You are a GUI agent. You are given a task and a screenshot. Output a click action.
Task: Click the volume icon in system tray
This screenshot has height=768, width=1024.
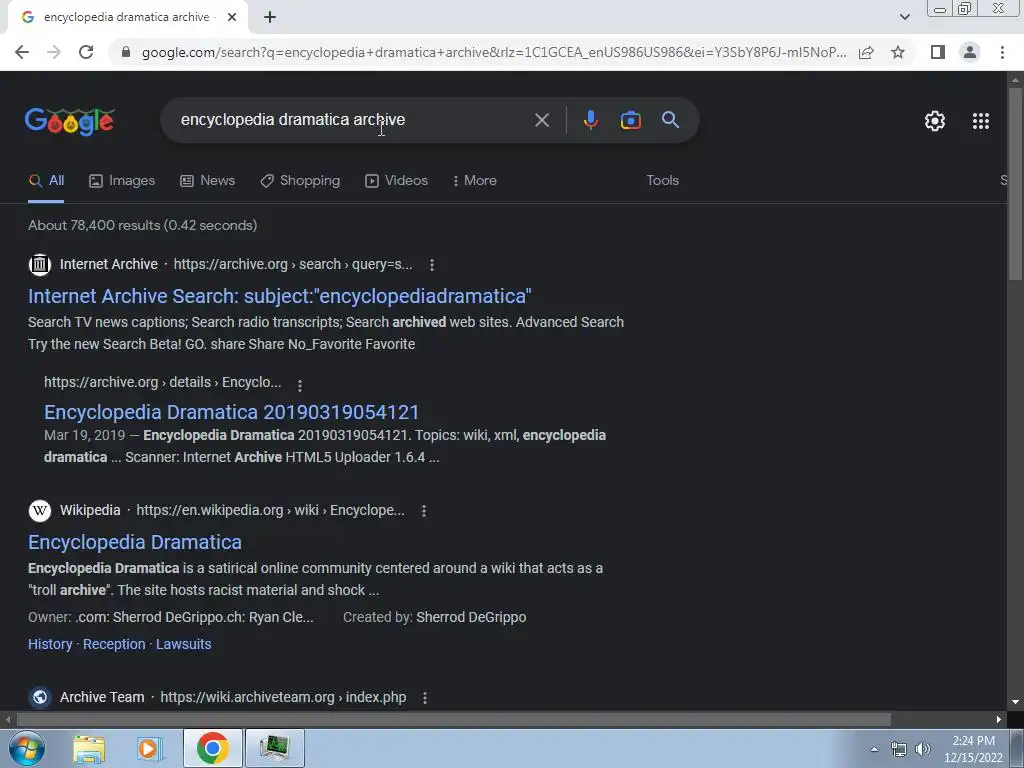click(923, 749)
